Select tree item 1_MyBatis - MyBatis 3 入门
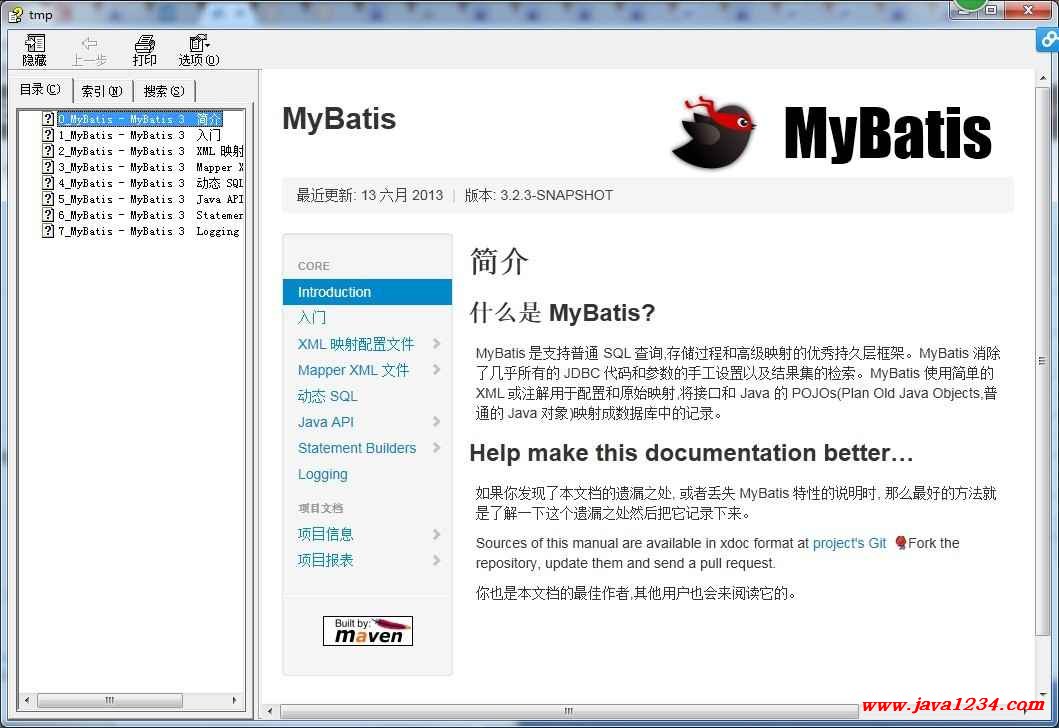This screenshot has width=1059, height=728. [x=139, y=135]
